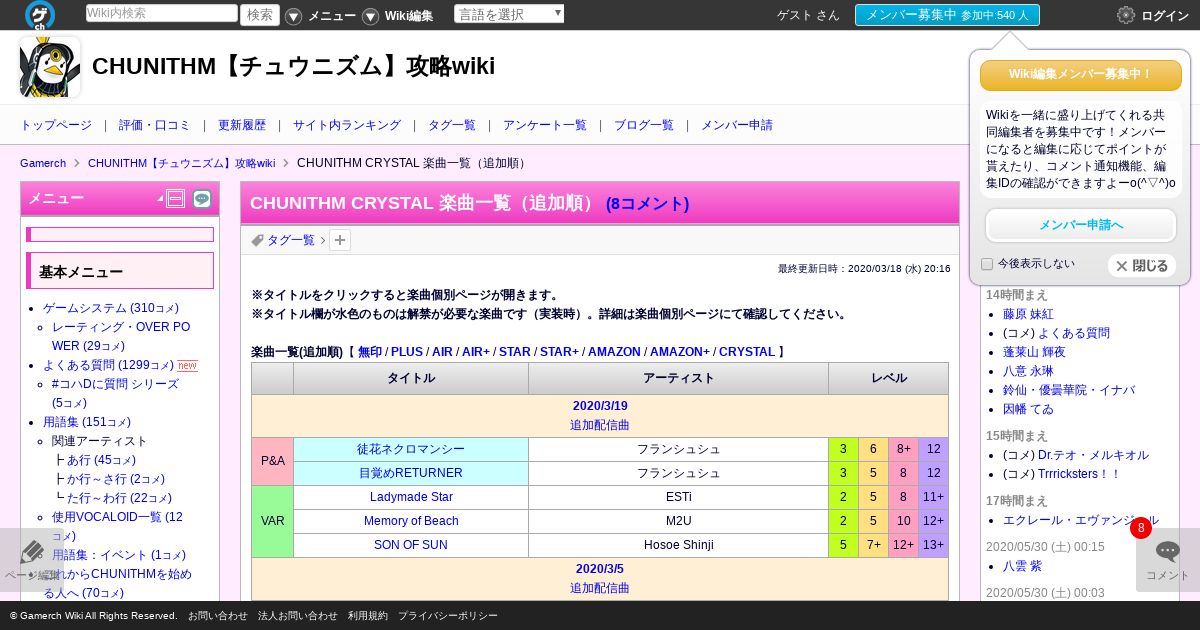Click the ログイン link
The width and height of the screenshot is (1200, 630).
pyautogui.click(x=1165, y=15)
